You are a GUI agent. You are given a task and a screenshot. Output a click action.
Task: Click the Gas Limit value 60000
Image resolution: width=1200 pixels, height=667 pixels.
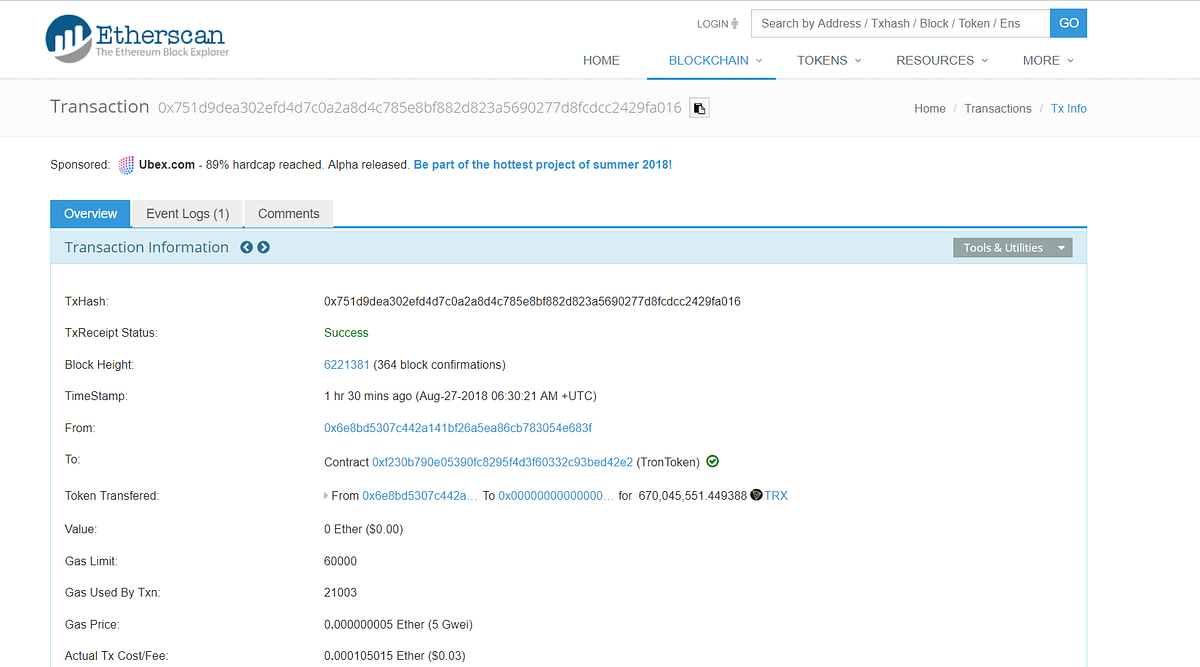[340, 562]
